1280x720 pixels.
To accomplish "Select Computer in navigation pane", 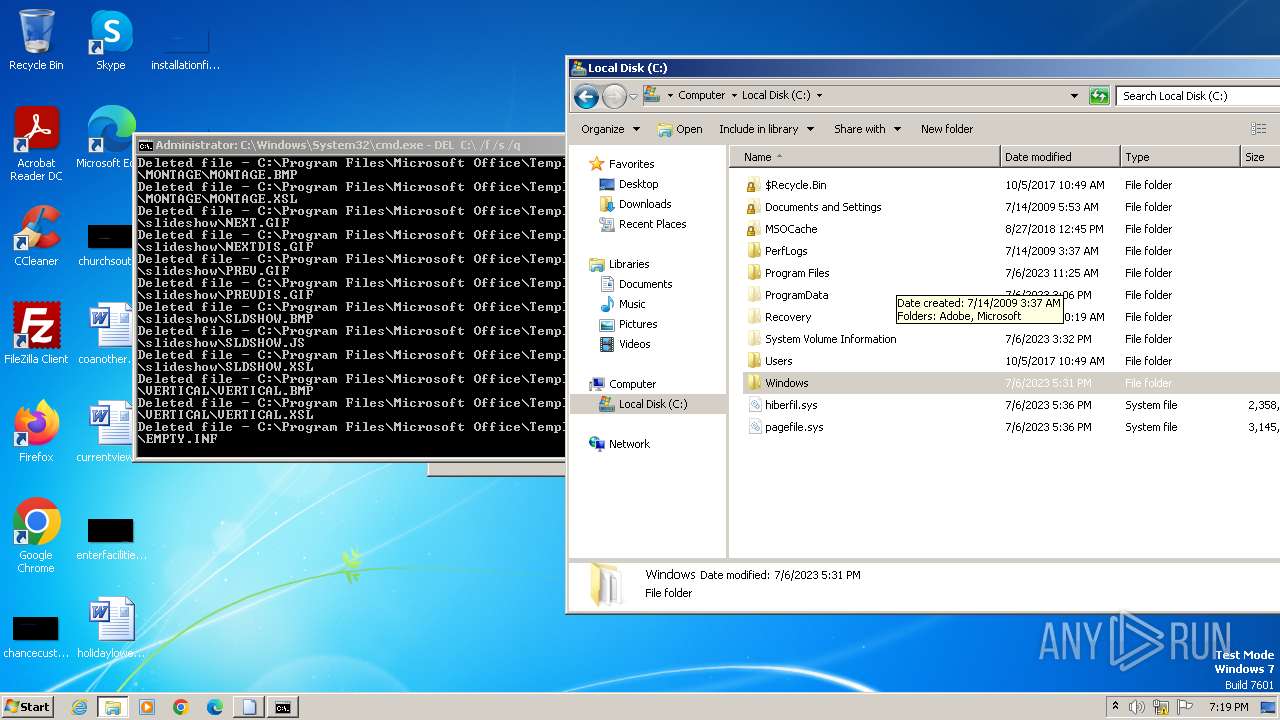I will tap(632, 384).
